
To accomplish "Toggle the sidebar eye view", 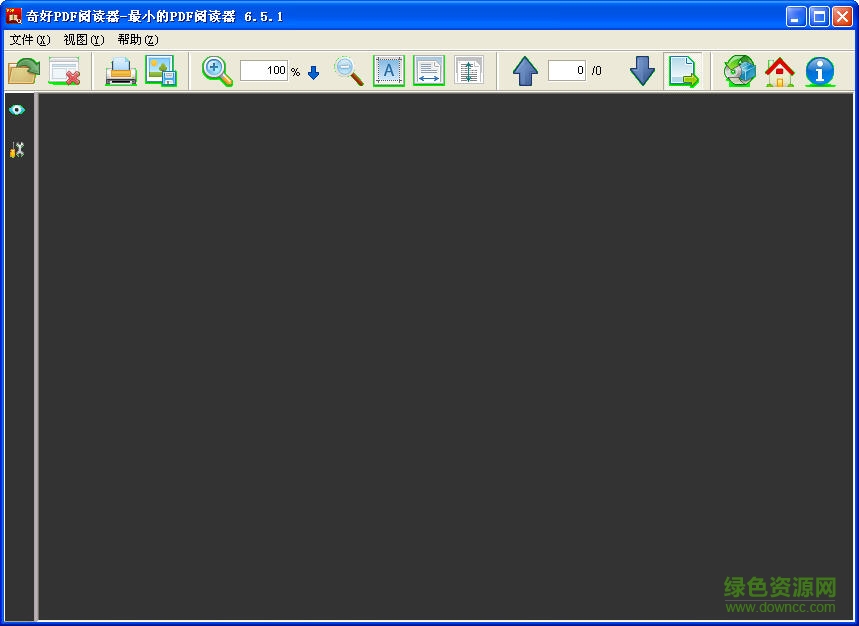I will (17, 109).
